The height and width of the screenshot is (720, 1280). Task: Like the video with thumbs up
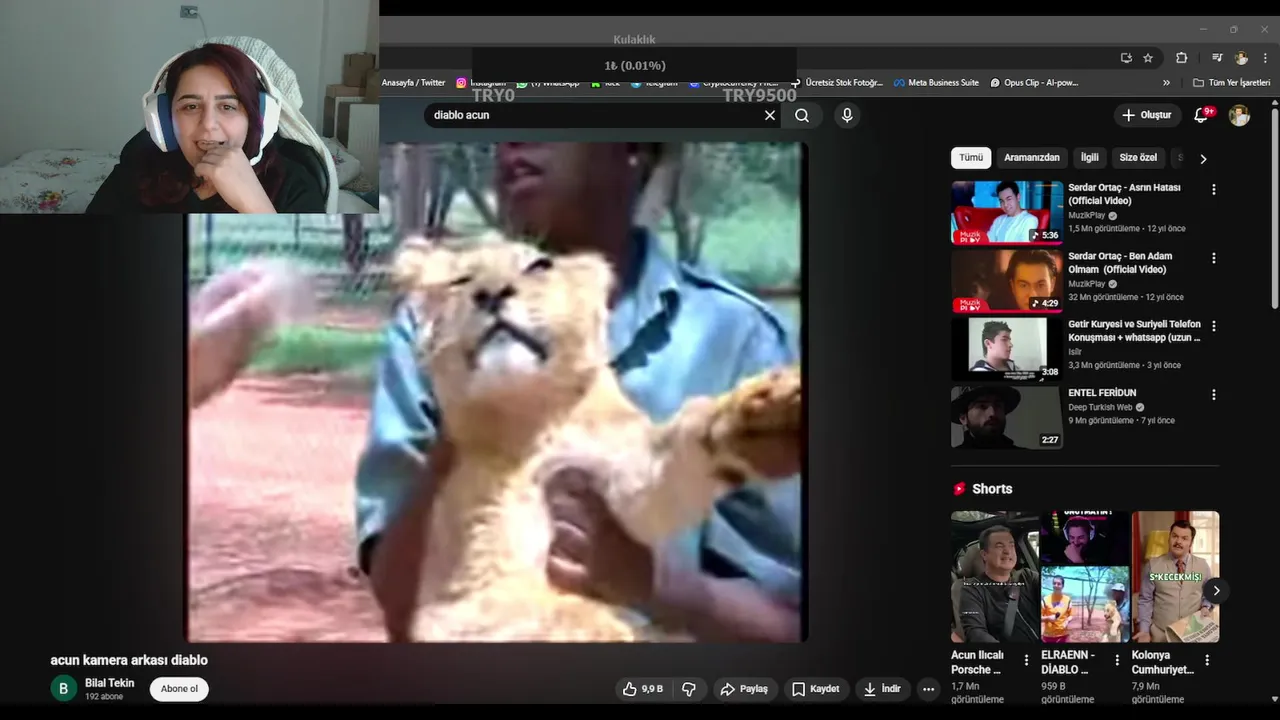pos(642,689)
